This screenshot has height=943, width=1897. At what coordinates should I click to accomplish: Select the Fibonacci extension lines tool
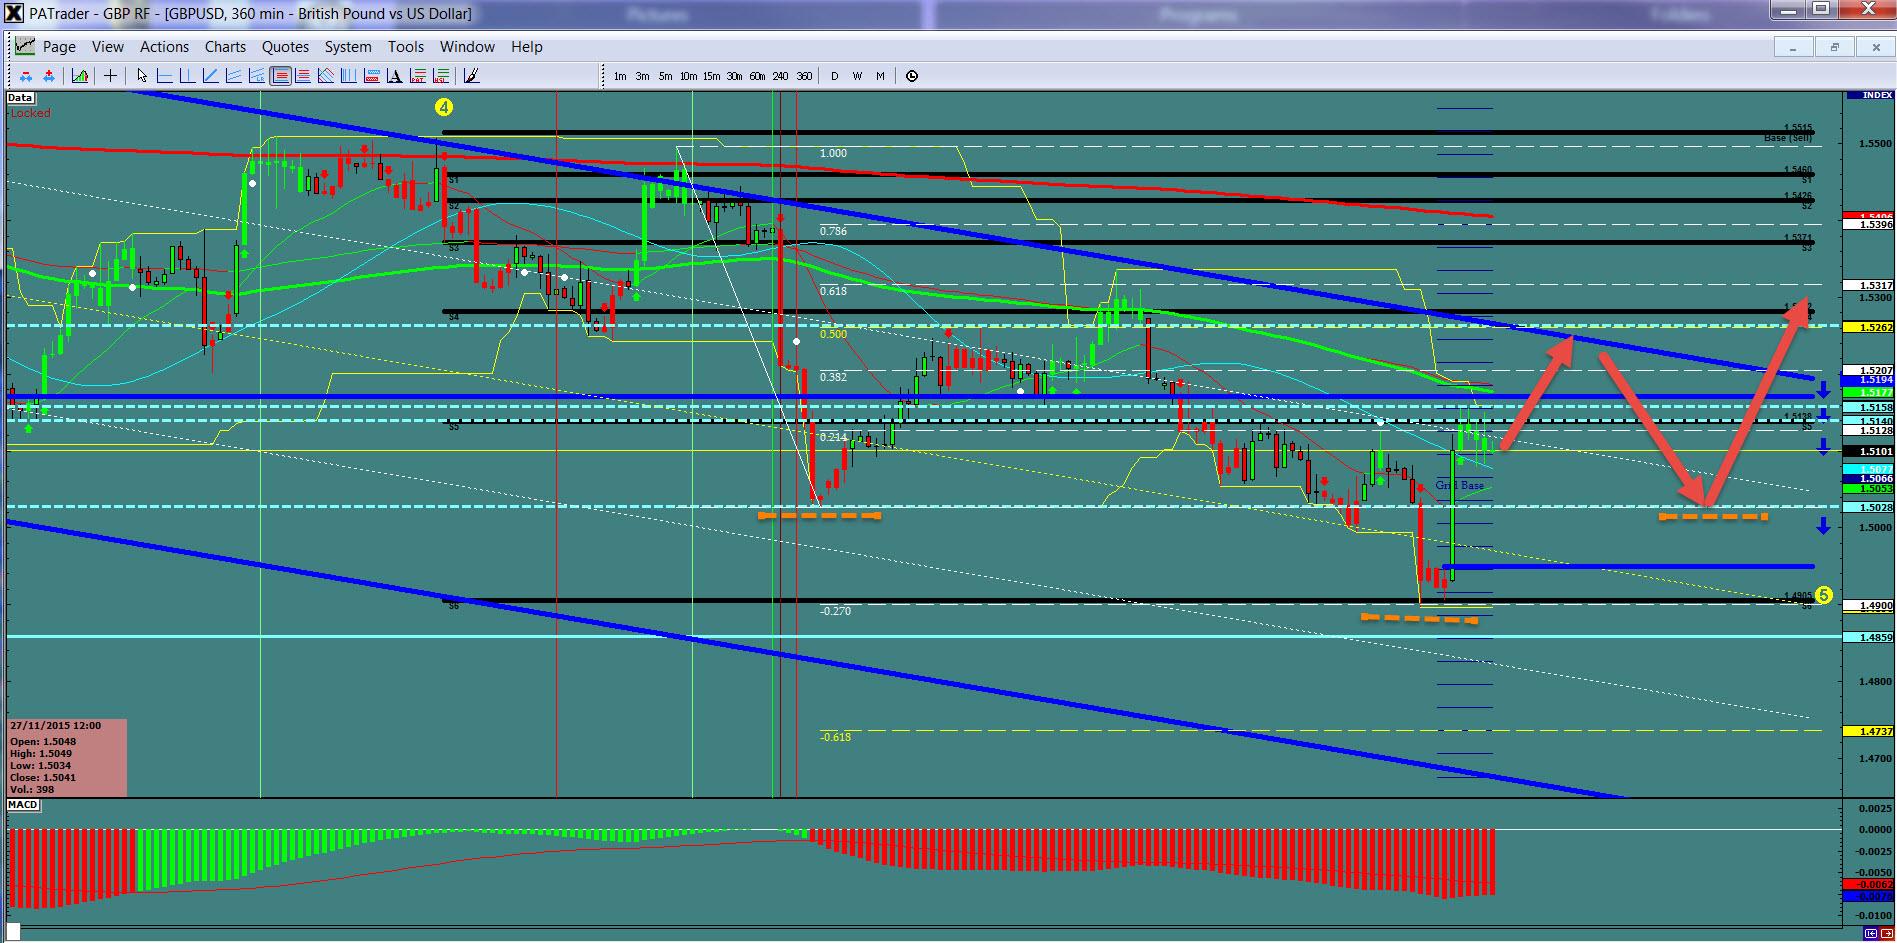coord(303,76)
